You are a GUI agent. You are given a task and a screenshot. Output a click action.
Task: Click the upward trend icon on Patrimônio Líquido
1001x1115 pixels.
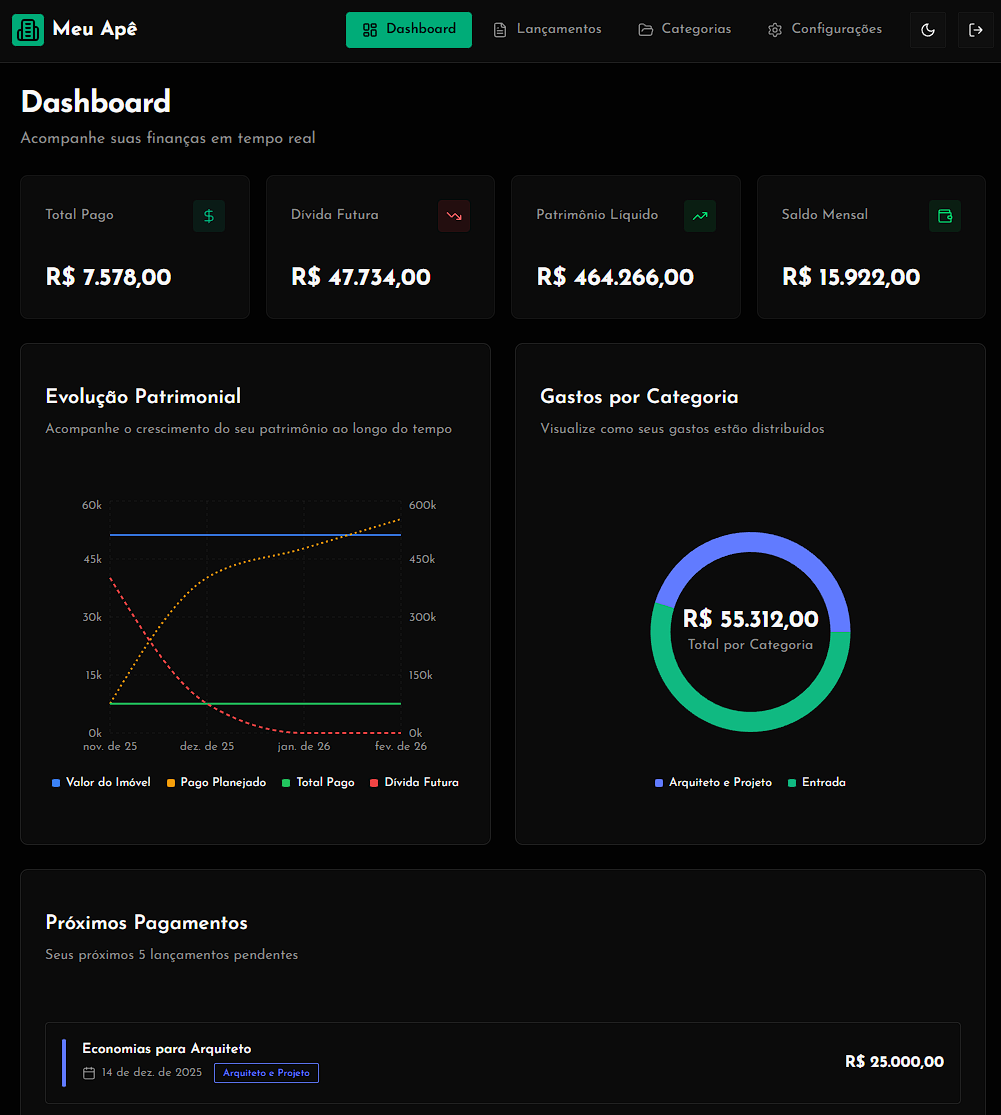coord(700,215)
